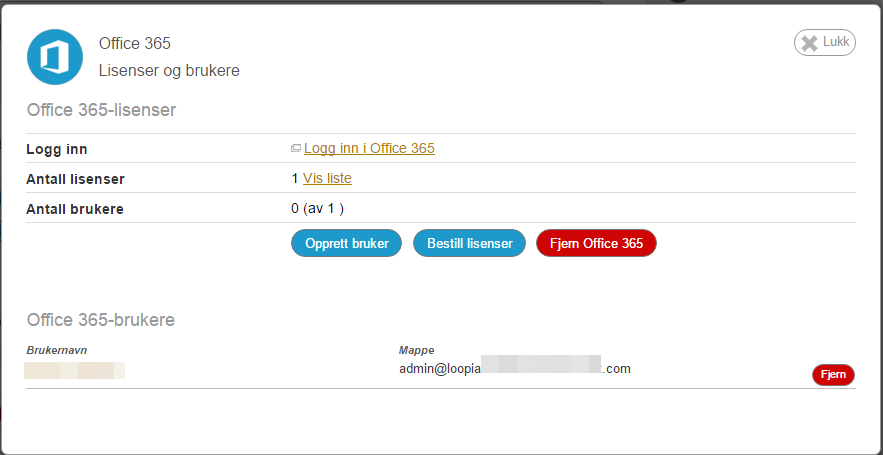Image resolution: width=883 pixels, height=455 pixels.
Task: Close the dialog with Lukk button
Action: click(824, 43)
